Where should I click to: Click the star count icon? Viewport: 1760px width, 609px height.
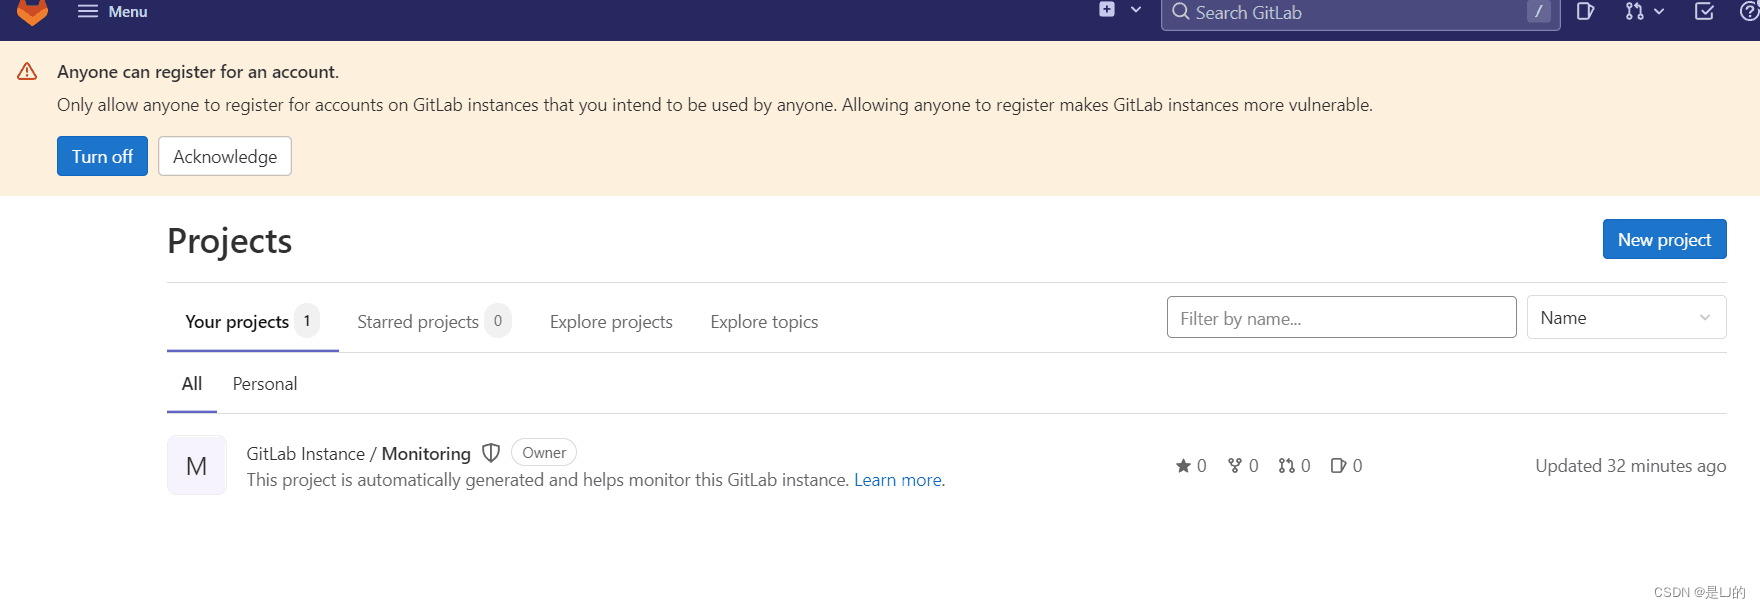coord(1183,466)
